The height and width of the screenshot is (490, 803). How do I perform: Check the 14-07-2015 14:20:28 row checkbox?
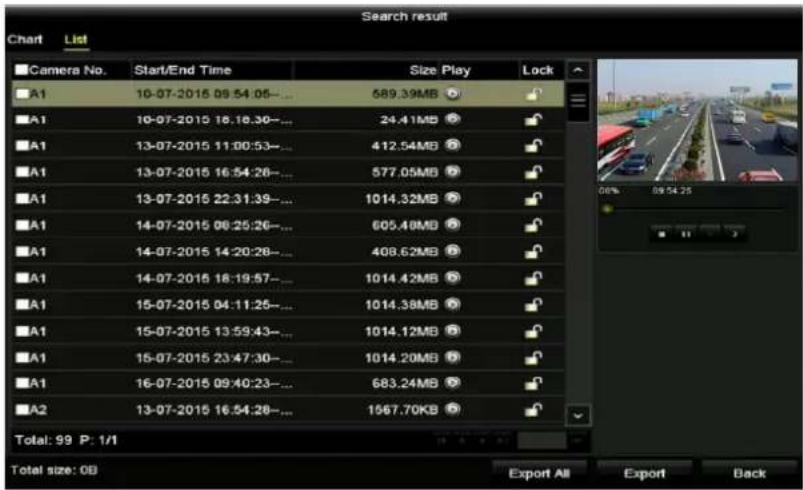[22, 251]
